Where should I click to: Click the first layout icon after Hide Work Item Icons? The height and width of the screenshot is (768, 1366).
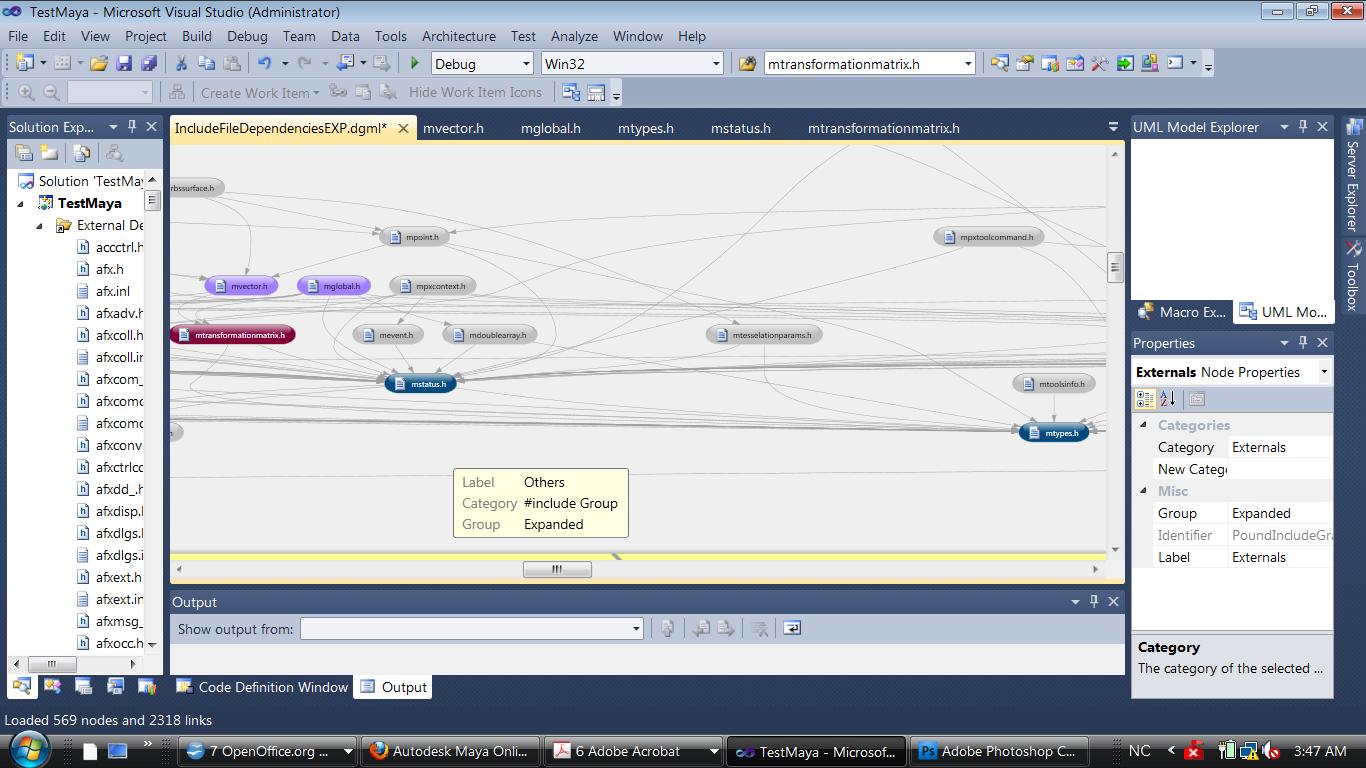pyautogui.click(x=571, y=93)
